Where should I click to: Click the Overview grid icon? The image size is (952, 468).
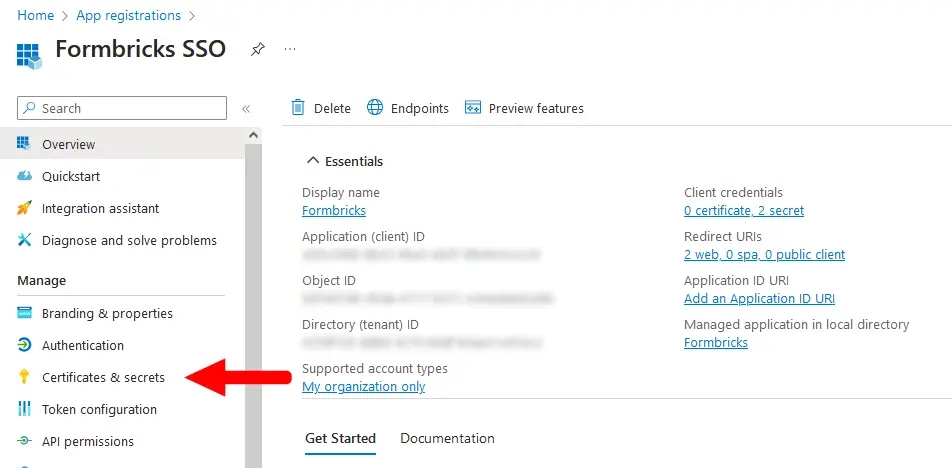click(24, 144)
